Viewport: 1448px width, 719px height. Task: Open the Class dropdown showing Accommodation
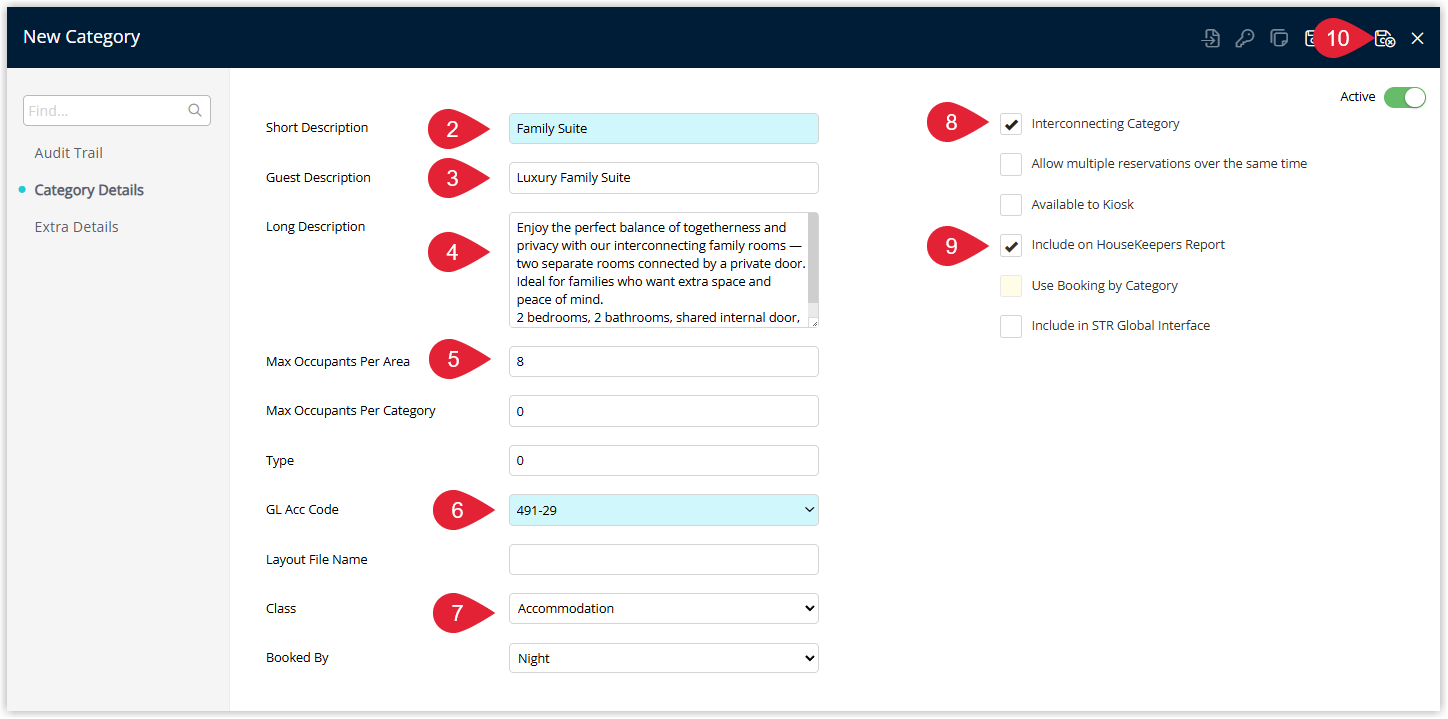pyautogui.click(x=664, y=609)
